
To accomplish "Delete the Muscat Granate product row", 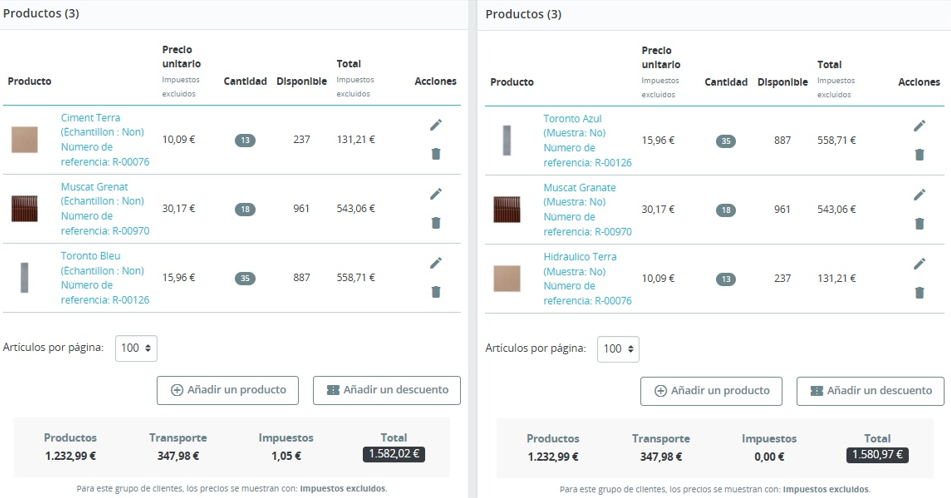I will (919, 224).
